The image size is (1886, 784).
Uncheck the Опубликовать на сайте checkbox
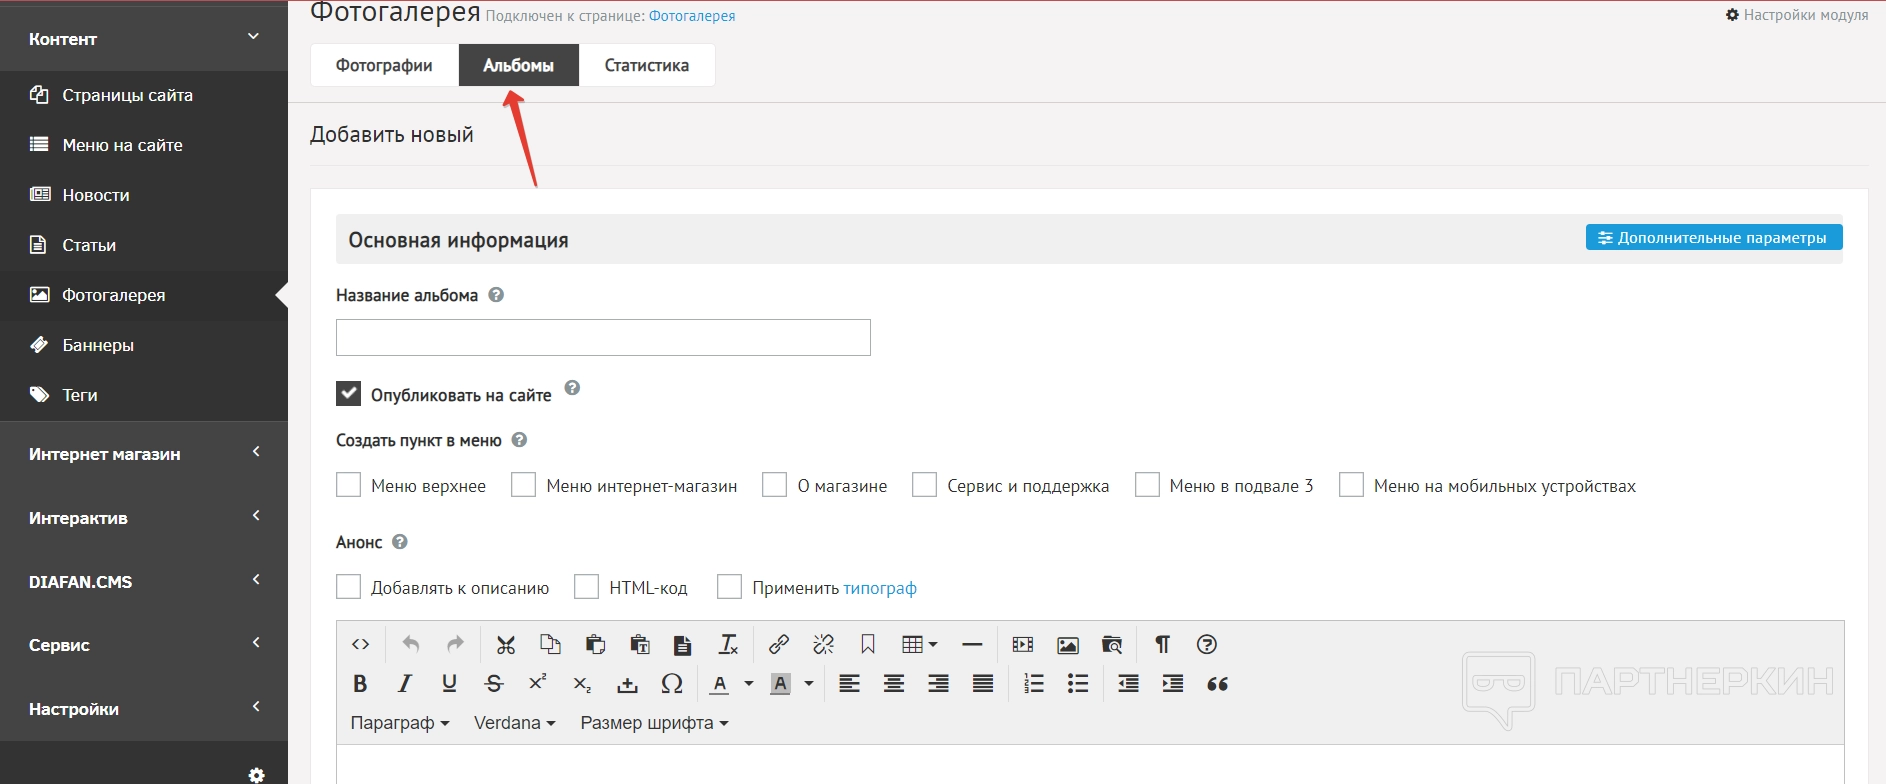tap(348, 394)
